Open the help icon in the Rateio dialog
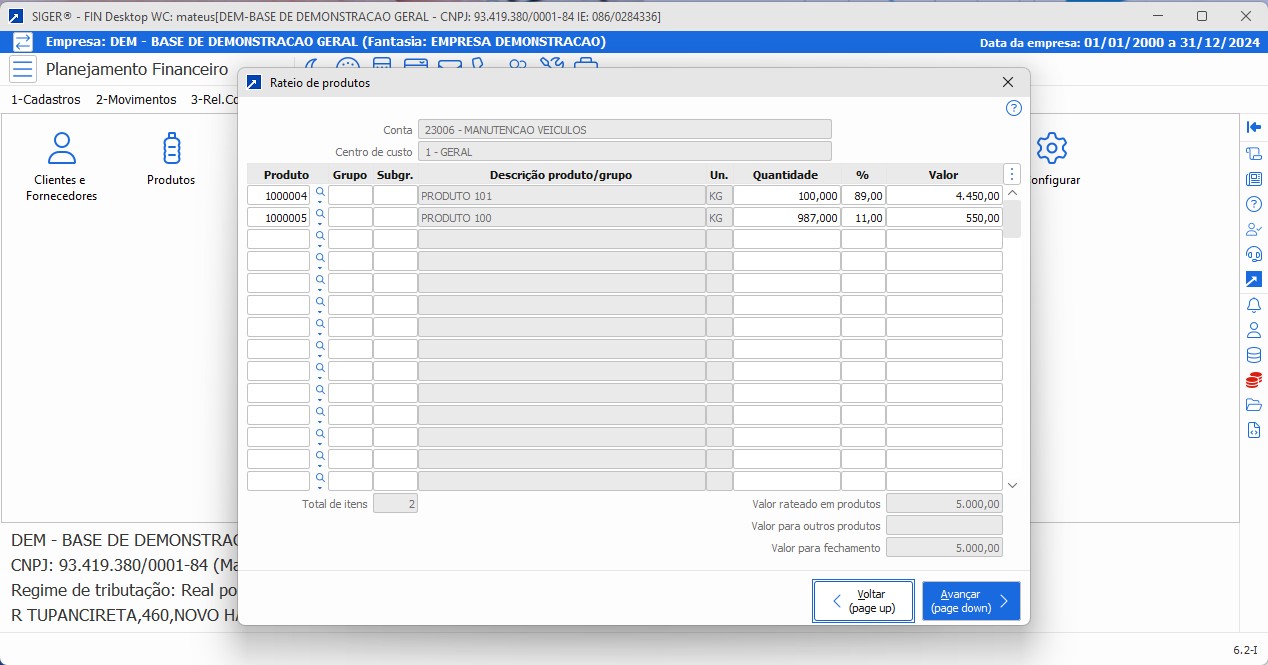The height and width of the screenshot is (665, 1268). 1013,108
